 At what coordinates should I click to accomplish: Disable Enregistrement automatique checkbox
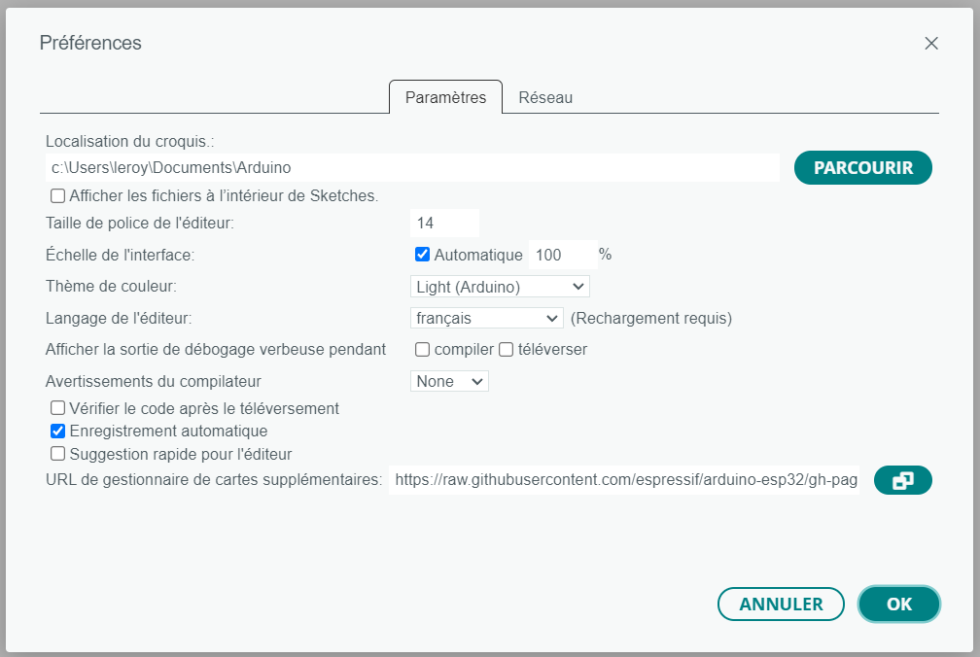(58, 432)
